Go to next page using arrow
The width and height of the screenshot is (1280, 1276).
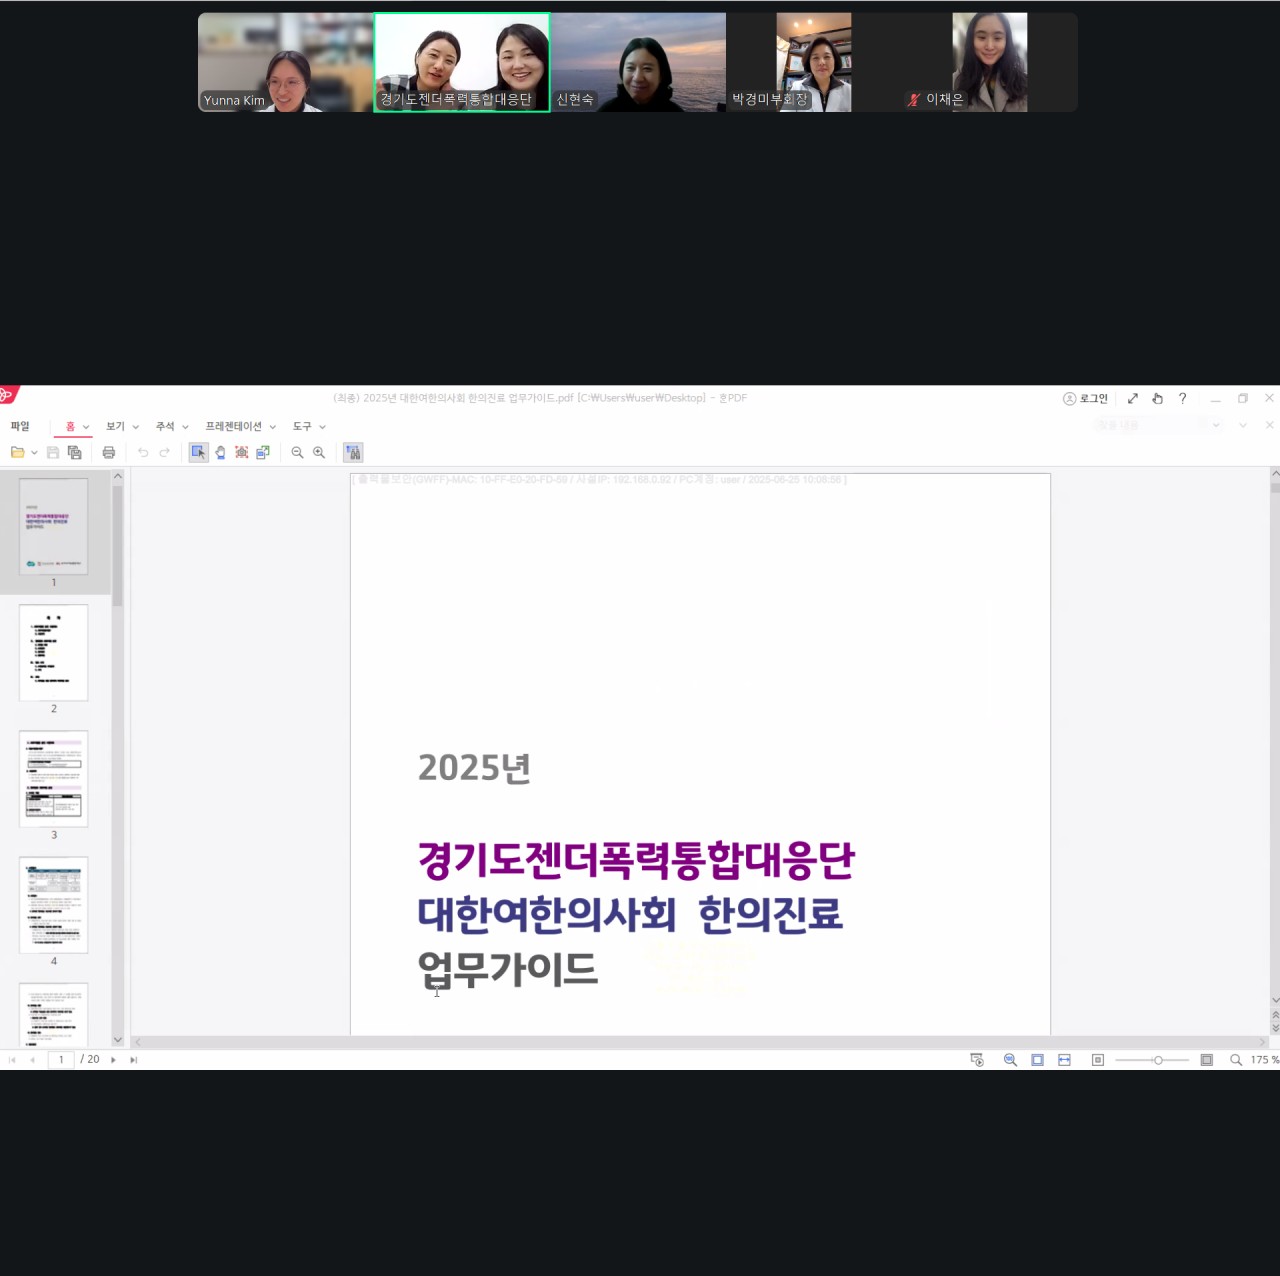[x=113, y=1060]
